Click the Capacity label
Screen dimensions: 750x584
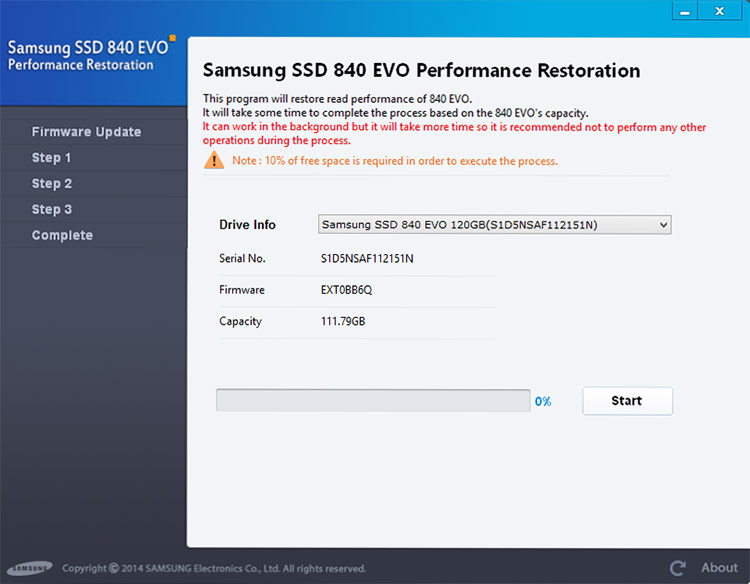tap(240, 321)
